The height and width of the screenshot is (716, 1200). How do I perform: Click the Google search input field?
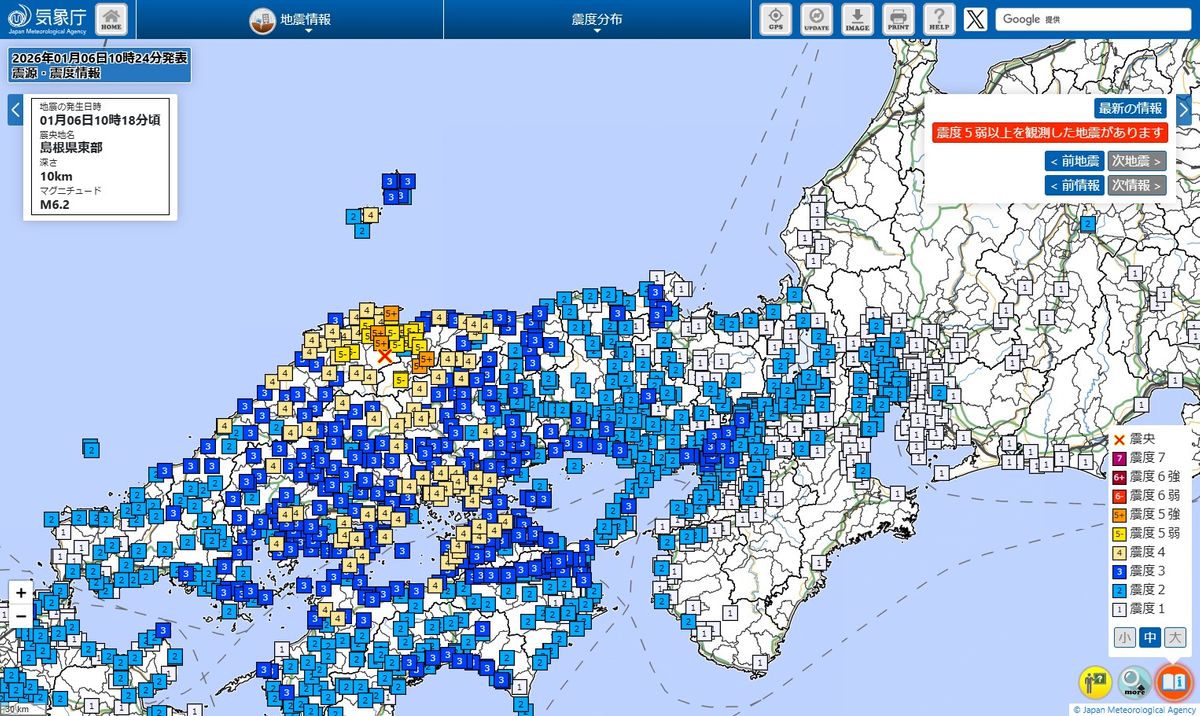coord(1092,19)
